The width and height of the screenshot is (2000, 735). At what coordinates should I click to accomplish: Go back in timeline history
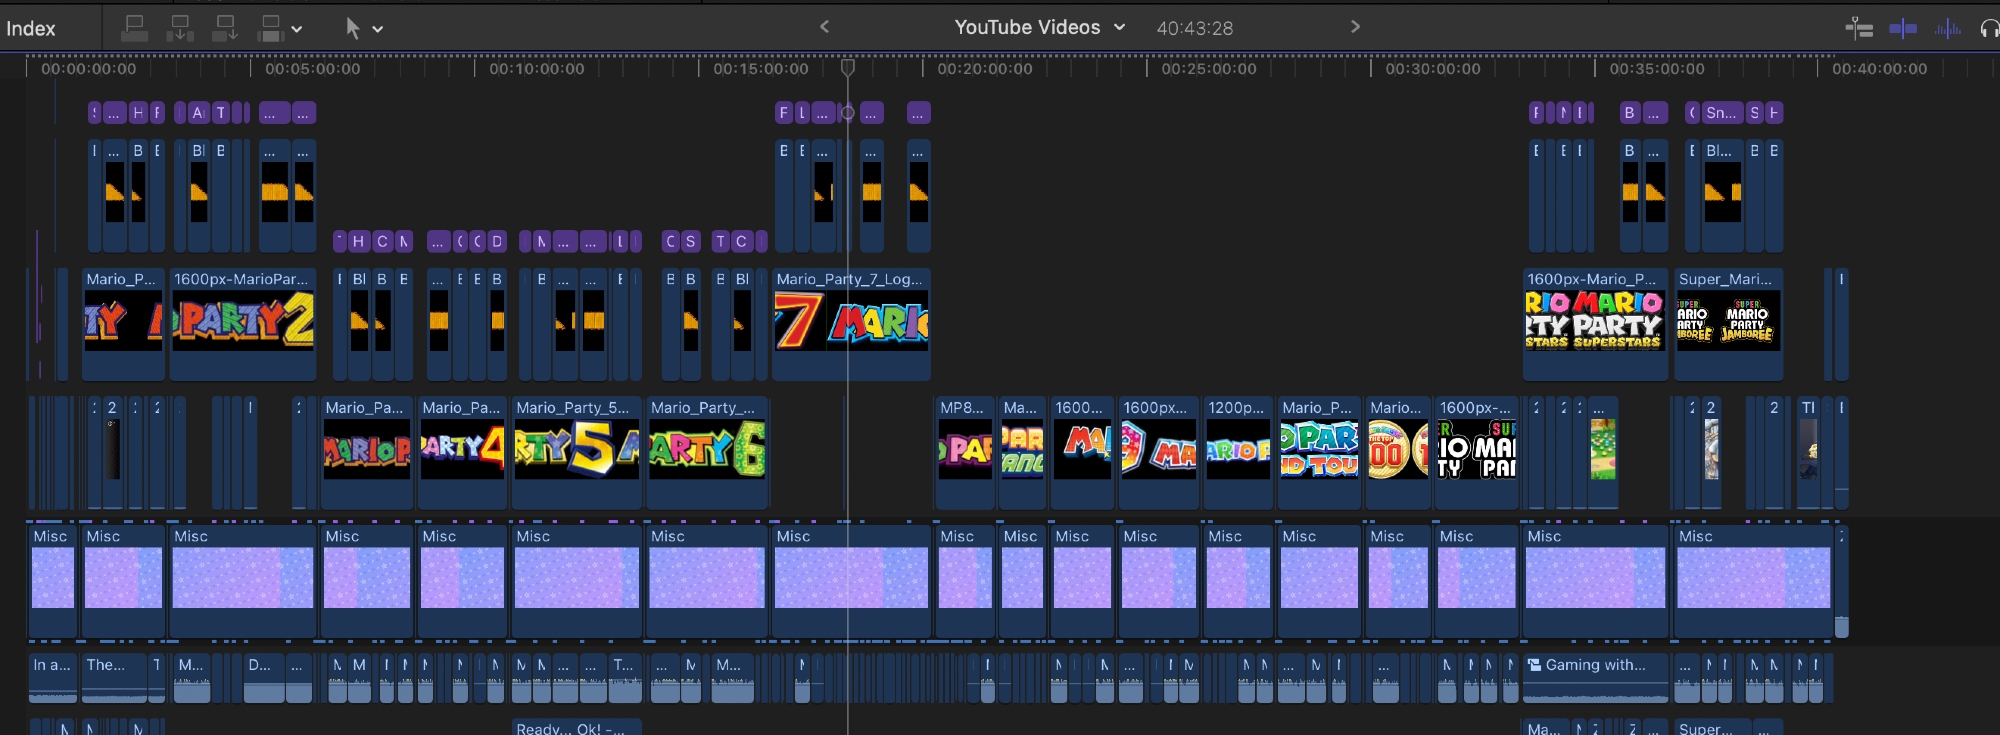click(x=824, y=27)
